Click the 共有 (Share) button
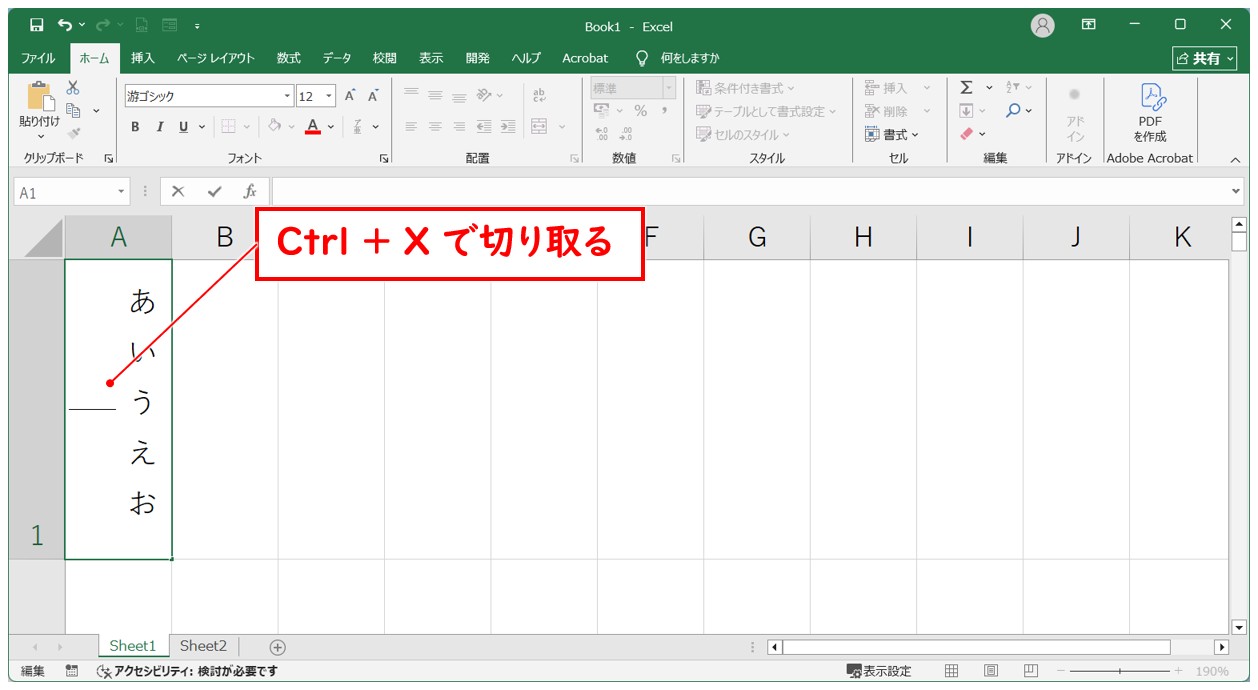This screenshot has width=1258, height=690. pyautogui.click(x=1206, y=59)
